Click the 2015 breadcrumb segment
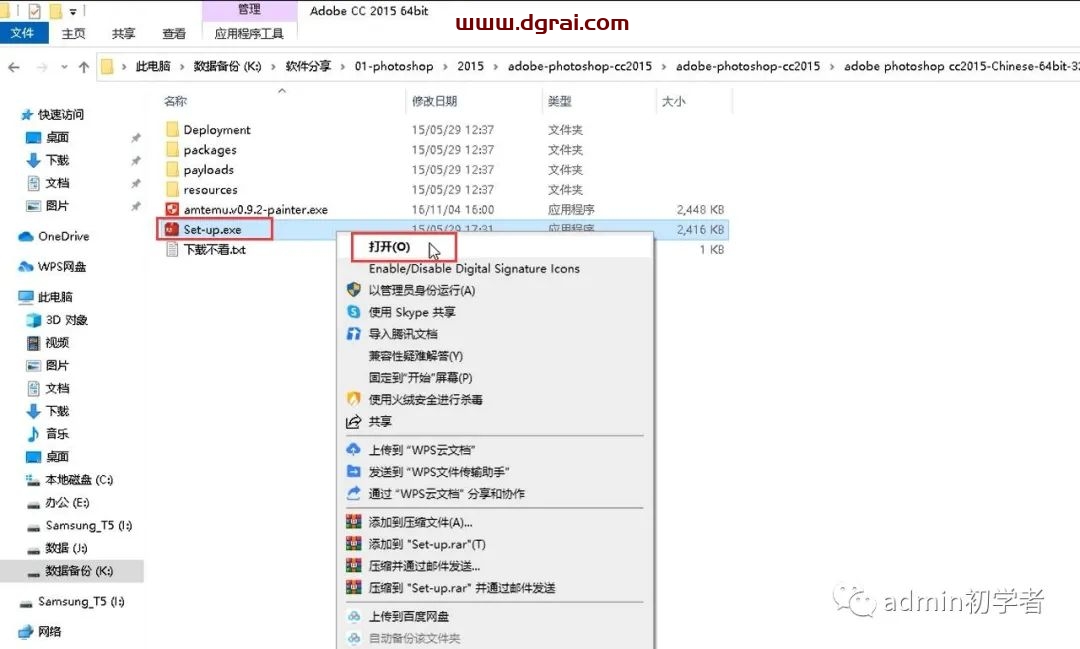The image size is (1080, 649). tap(470, 66)
